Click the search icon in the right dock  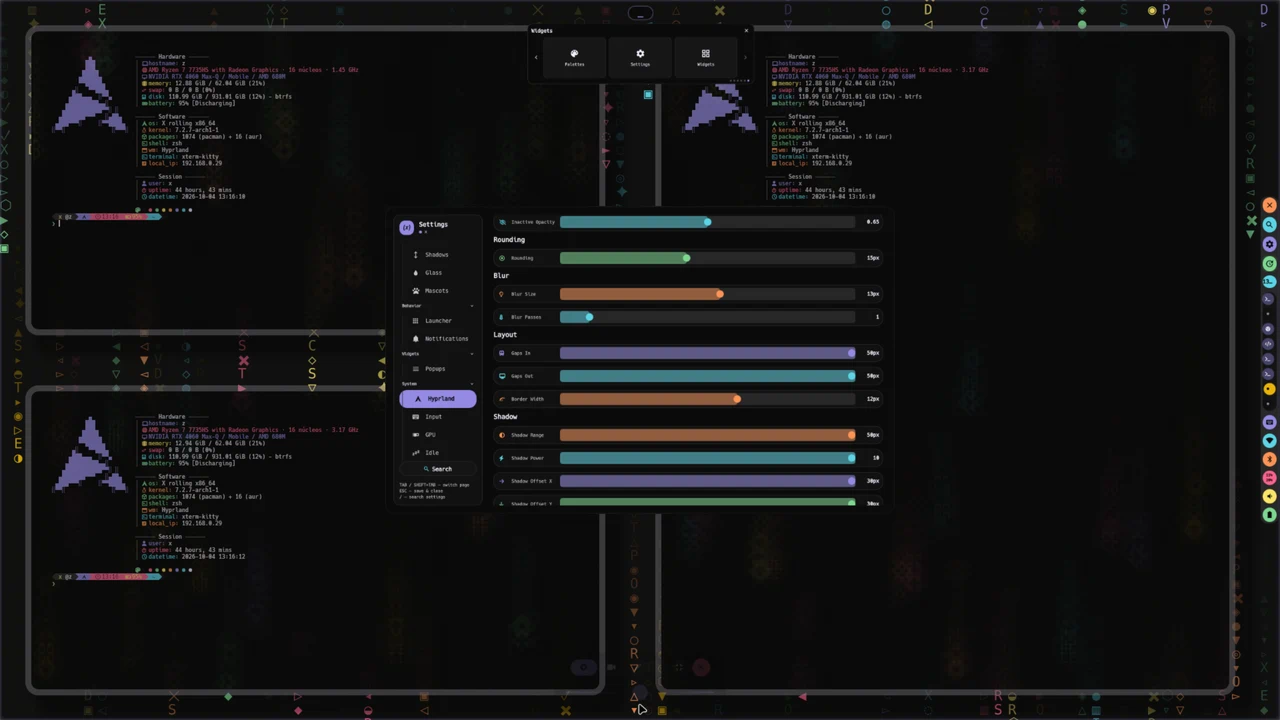(1269, 224)
